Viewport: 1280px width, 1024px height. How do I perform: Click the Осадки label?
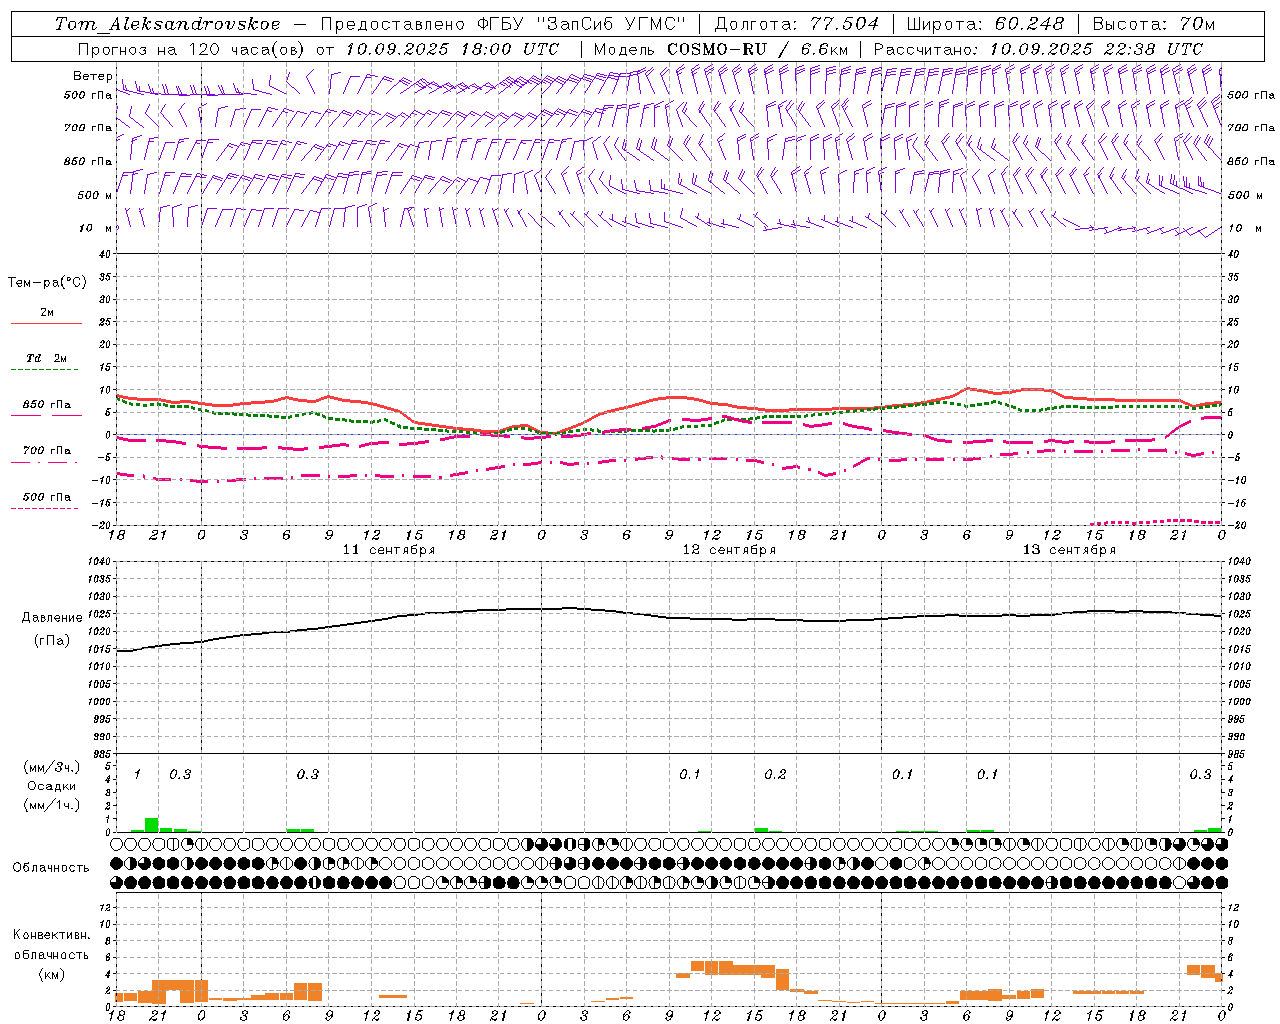(52, 786)
